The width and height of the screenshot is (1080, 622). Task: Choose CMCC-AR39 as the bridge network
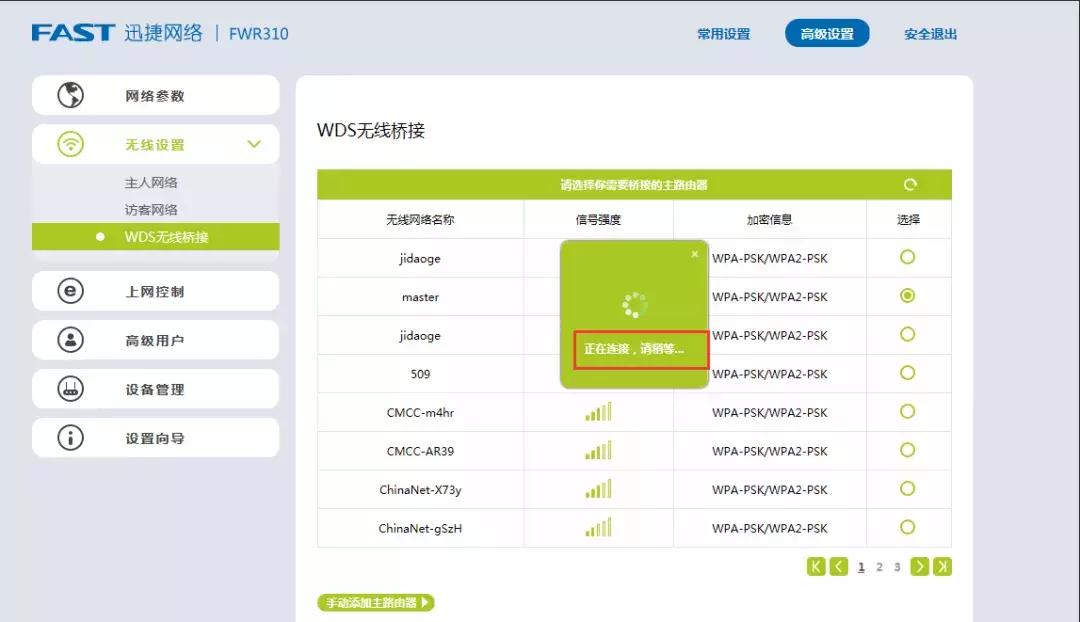click(x=907, y=450)
